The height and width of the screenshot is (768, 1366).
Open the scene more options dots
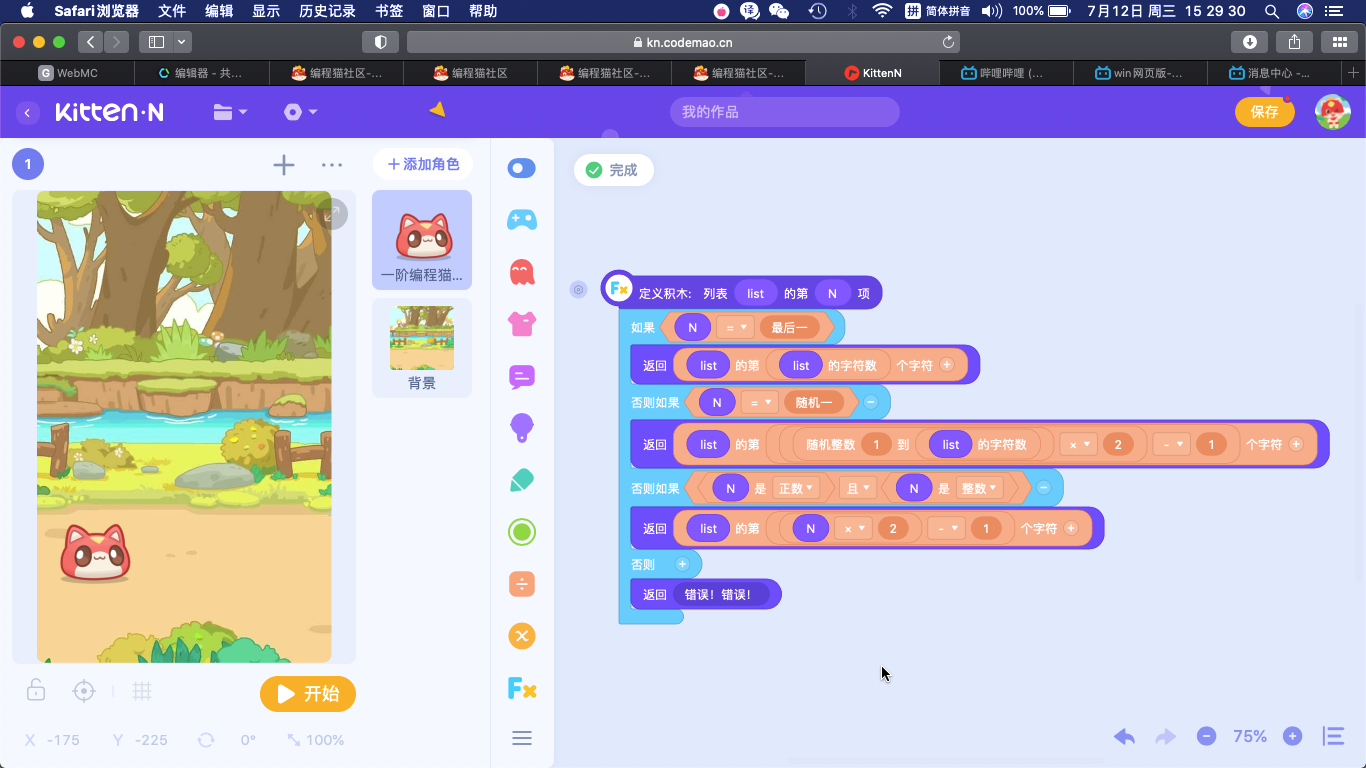pos(332,166)
